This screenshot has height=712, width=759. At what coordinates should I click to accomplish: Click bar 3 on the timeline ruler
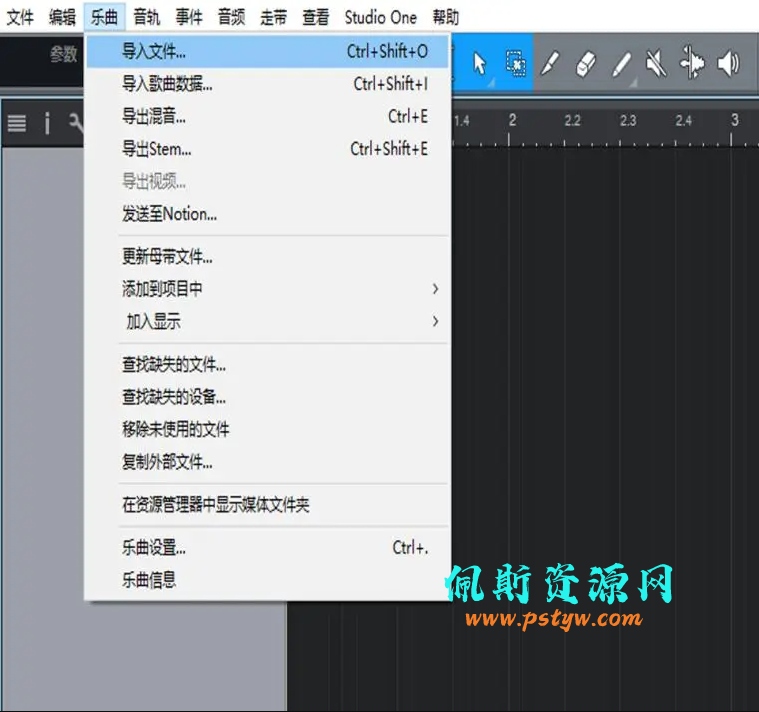[734, 120]
